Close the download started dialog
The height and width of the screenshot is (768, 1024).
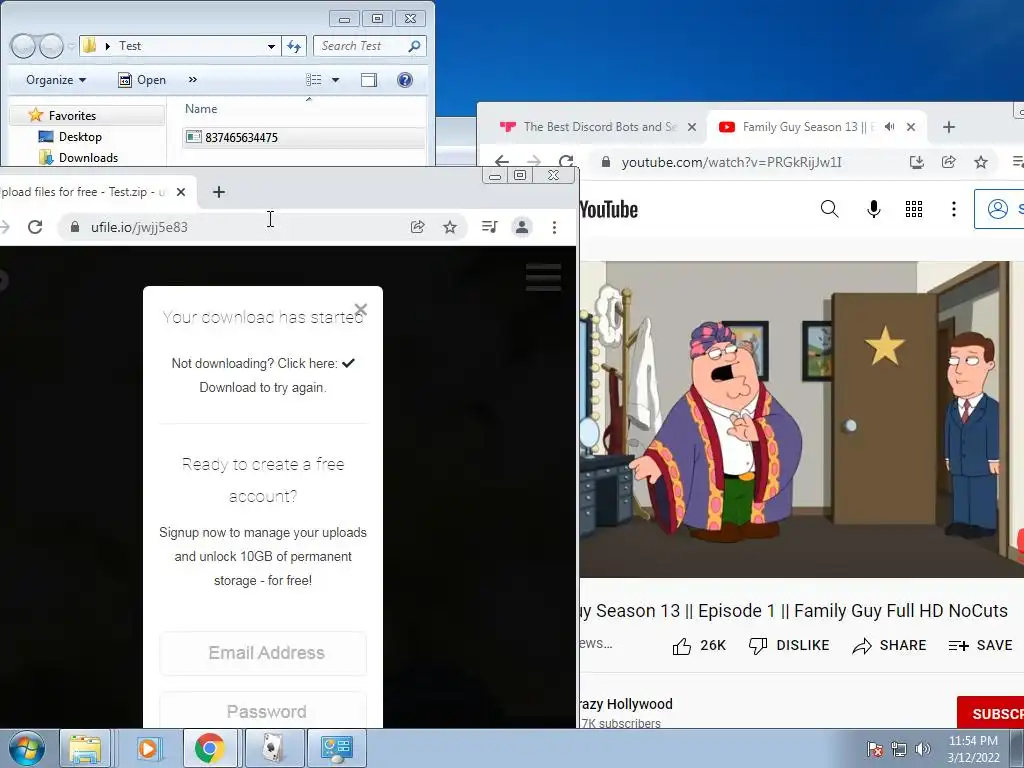click(x=360, y=310)
